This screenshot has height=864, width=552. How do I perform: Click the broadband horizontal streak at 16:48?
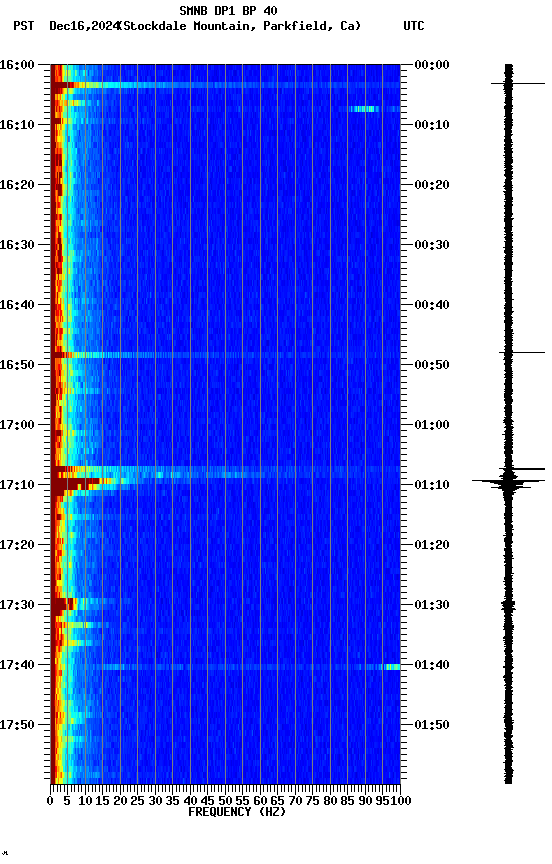click(225, 355)
